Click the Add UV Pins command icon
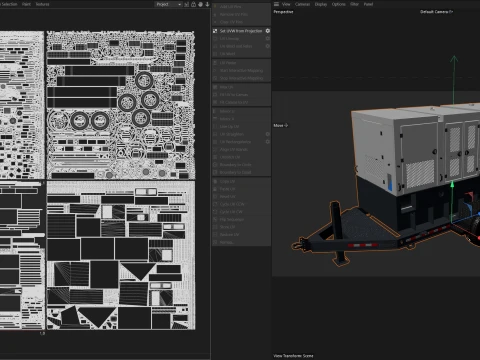The width and height of the screenshot is (480, 360). tap(215, 7)
